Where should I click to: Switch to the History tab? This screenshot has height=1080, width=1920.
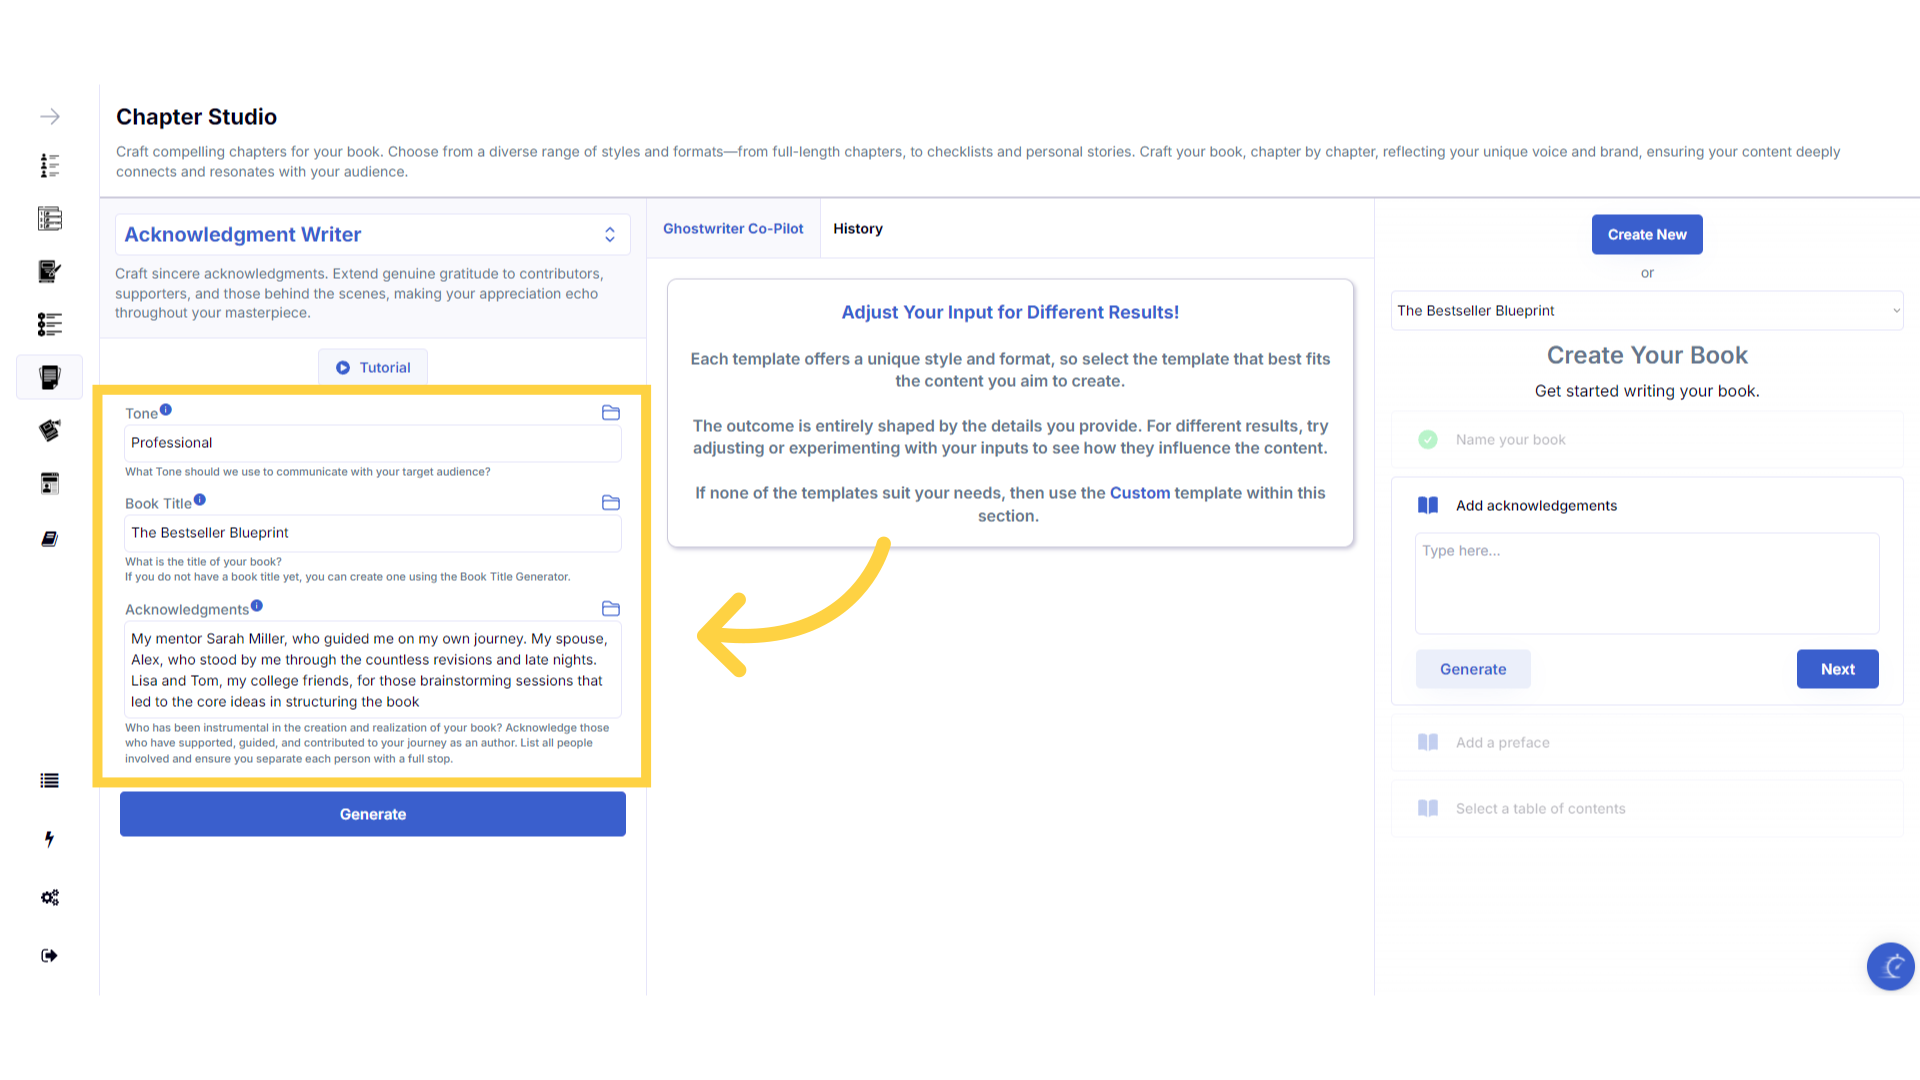pyautogui.click(x=858, y=229)
